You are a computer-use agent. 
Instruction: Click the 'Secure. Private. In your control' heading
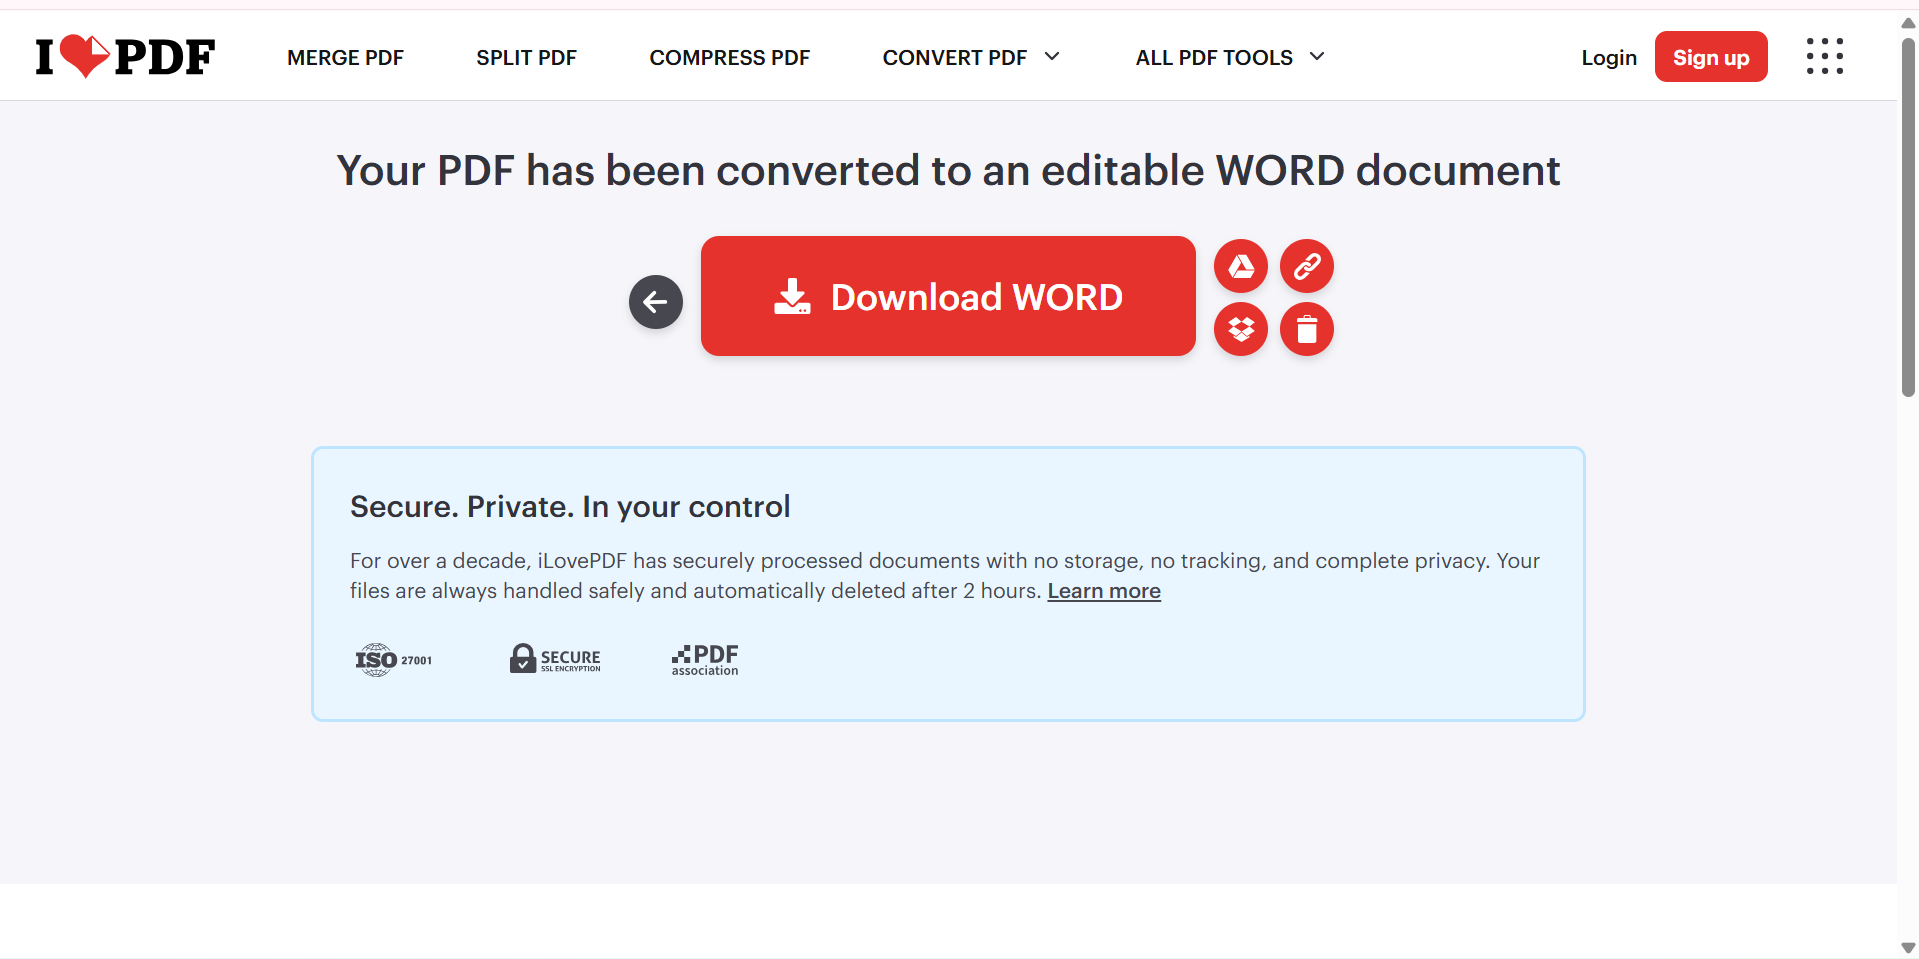point(570,507)
